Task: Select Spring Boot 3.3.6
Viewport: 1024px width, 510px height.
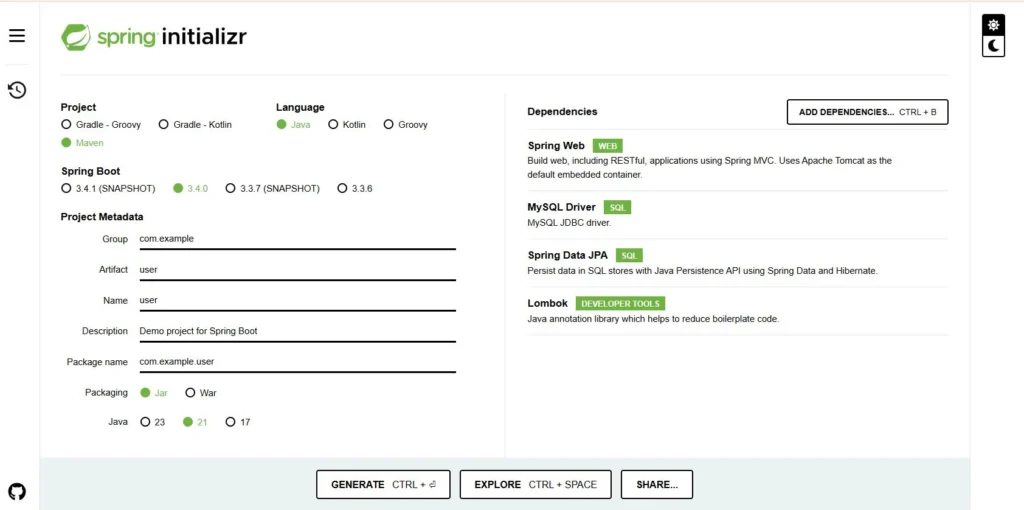Action: [x=355, y=189]
